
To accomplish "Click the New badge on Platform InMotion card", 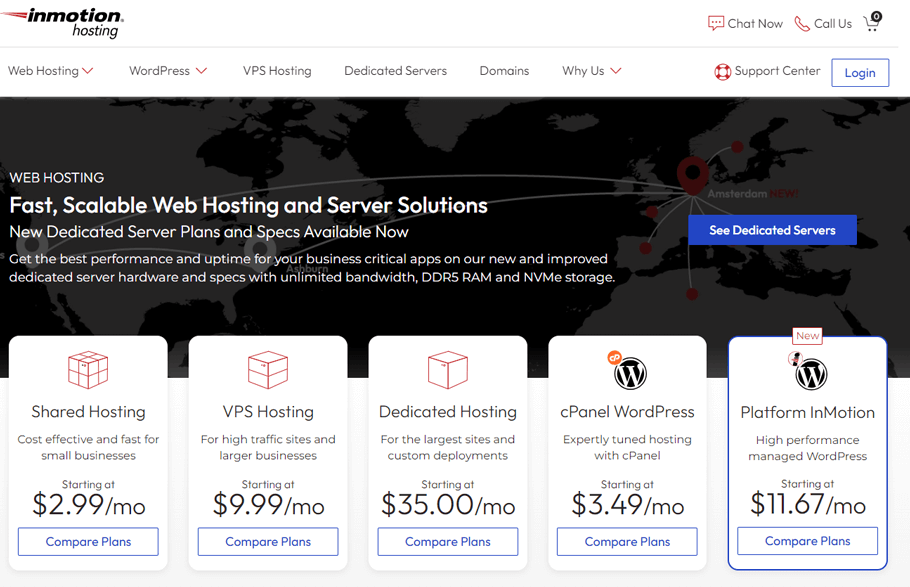I will 807,335.
